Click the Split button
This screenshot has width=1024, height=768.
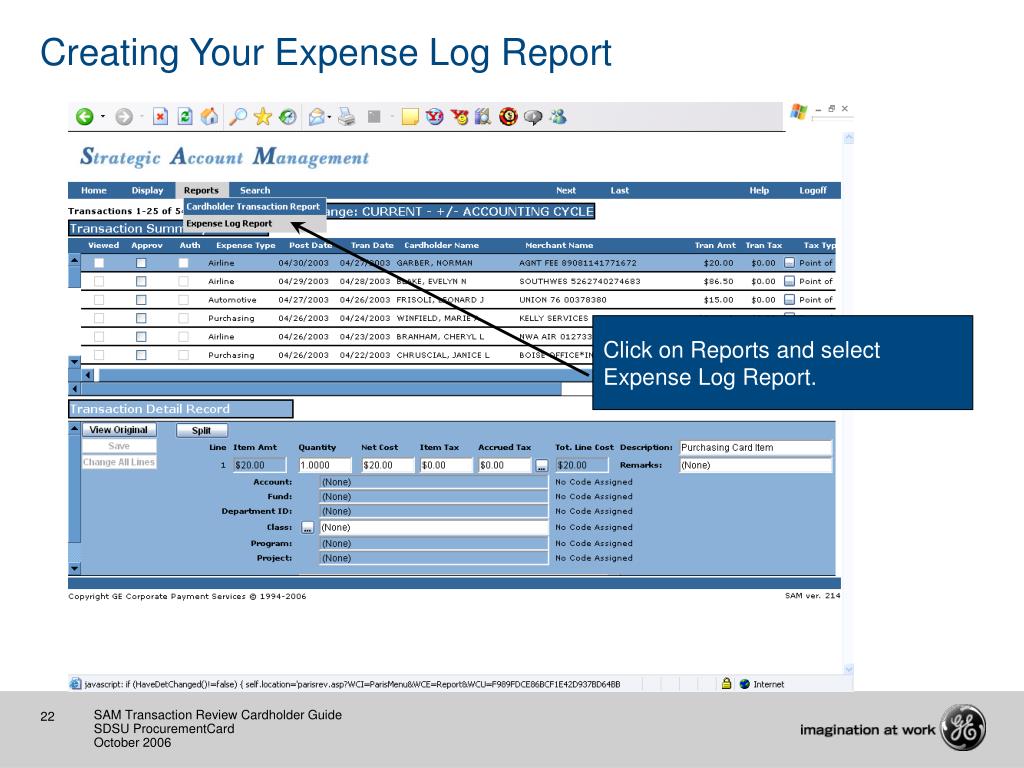pos(202,430)
